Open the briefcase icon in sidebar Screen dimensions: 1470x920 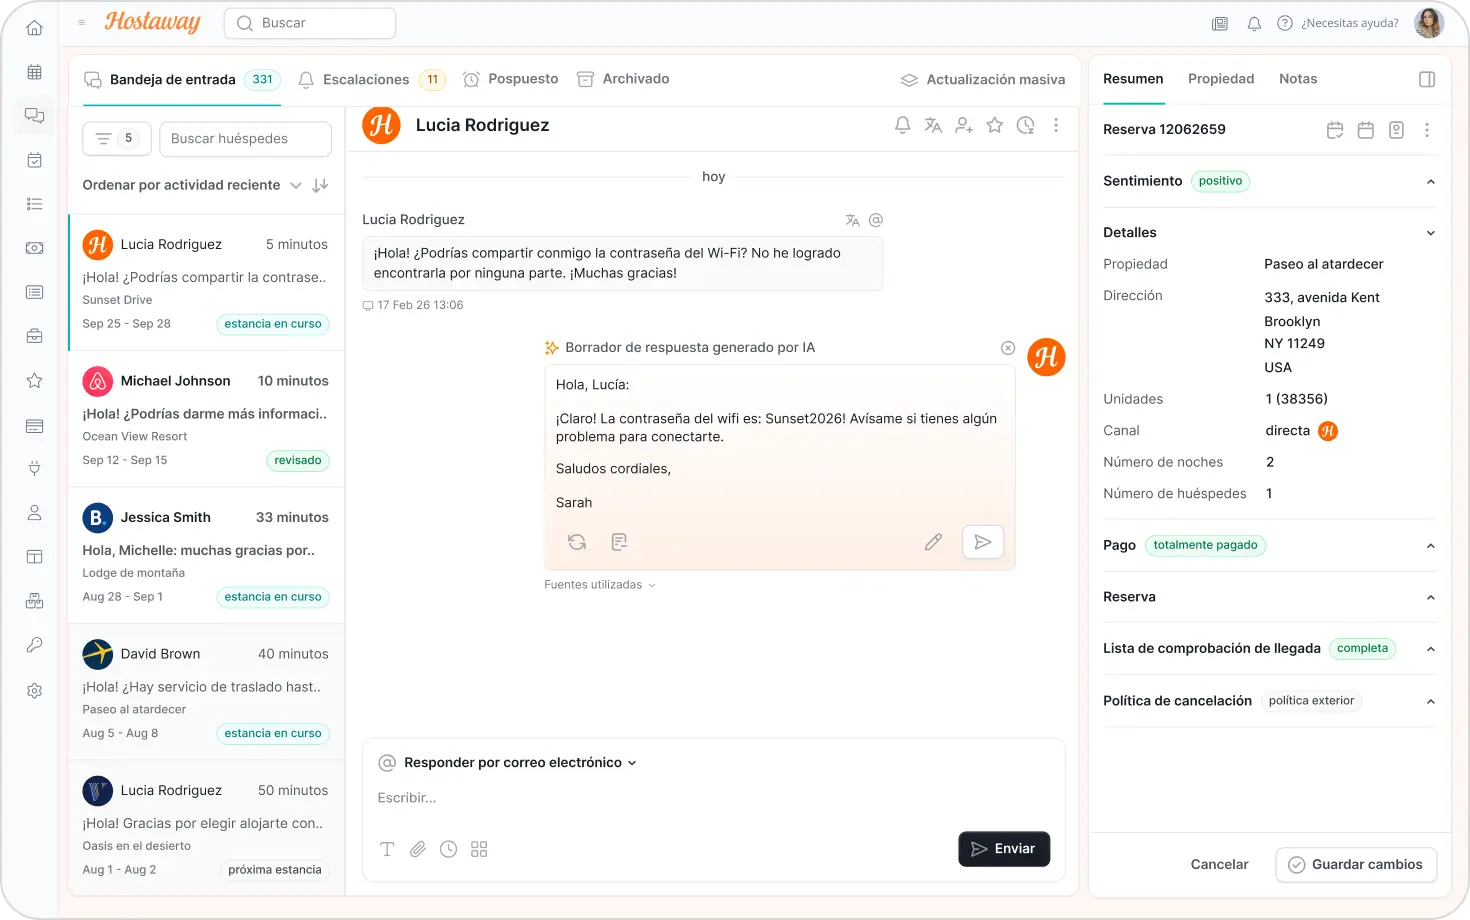point(34,336)
